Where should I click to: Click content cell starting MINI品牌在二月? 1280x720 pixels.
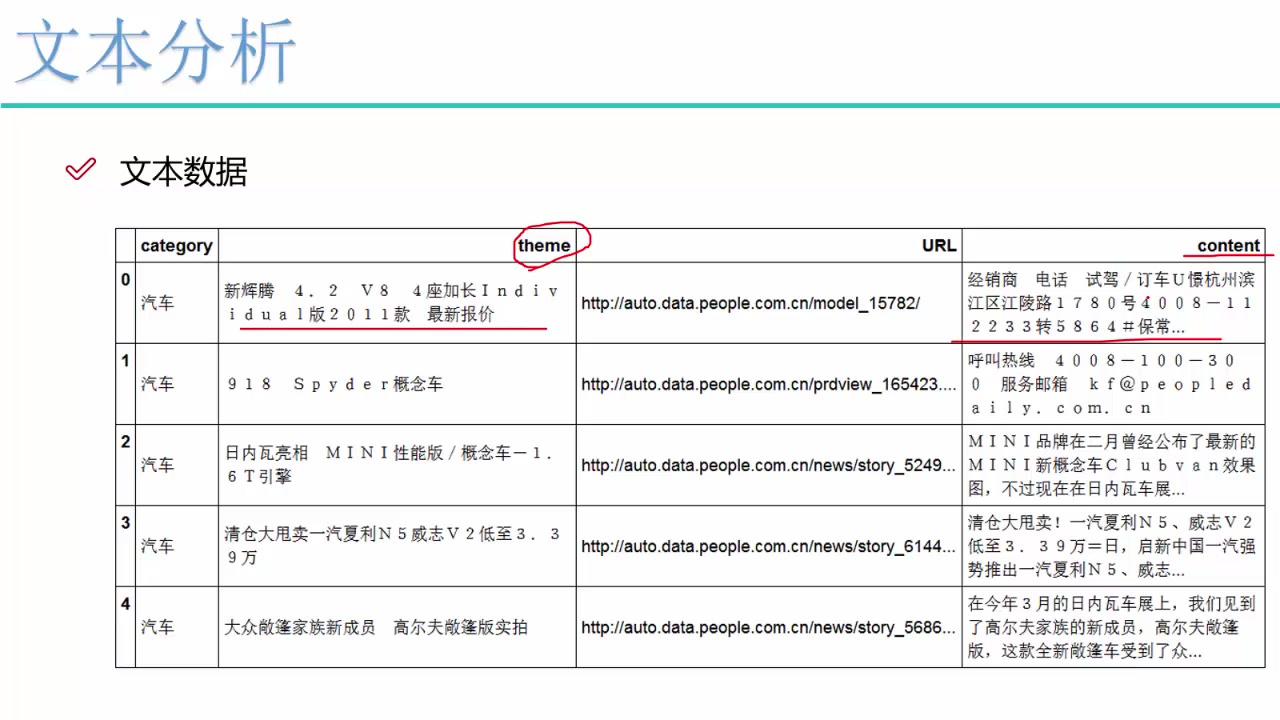[1112, 465]
